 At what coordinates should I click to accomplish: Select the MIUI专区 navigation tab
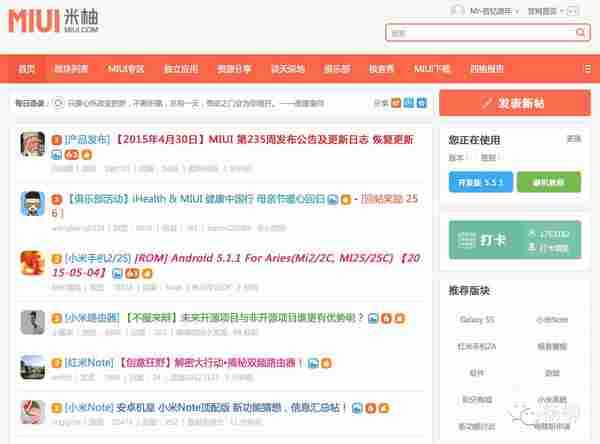pyautogui.click(x=126, y=69)
